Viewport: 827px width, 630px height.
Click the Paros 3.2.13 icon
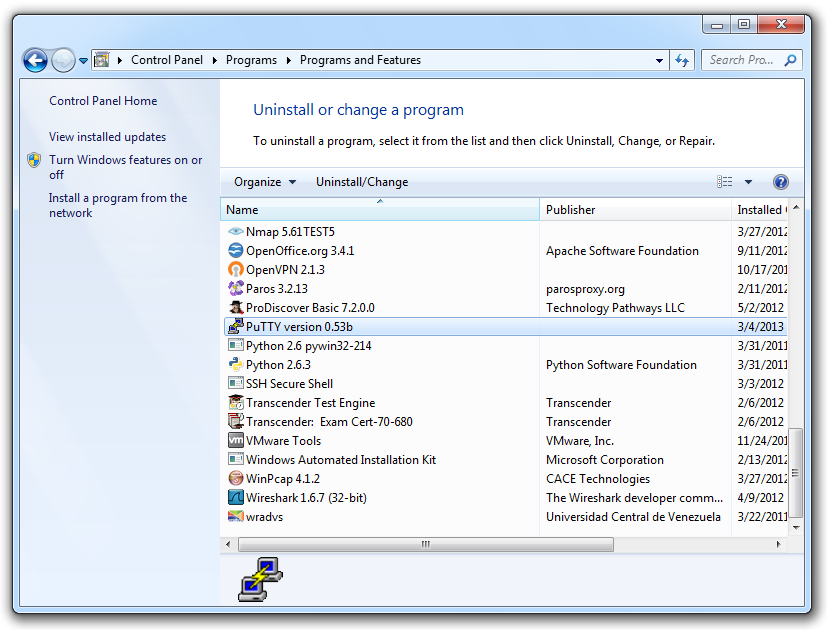coord(235,288)
